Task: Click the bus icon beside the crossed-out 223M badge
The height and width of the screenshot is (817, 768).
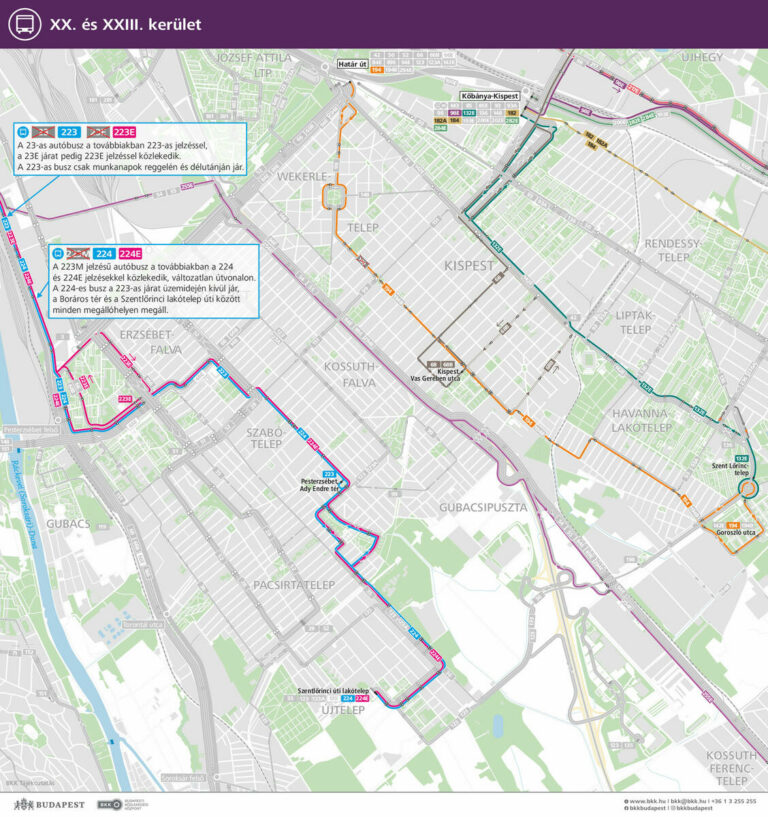Action: [x=57, y=253]
